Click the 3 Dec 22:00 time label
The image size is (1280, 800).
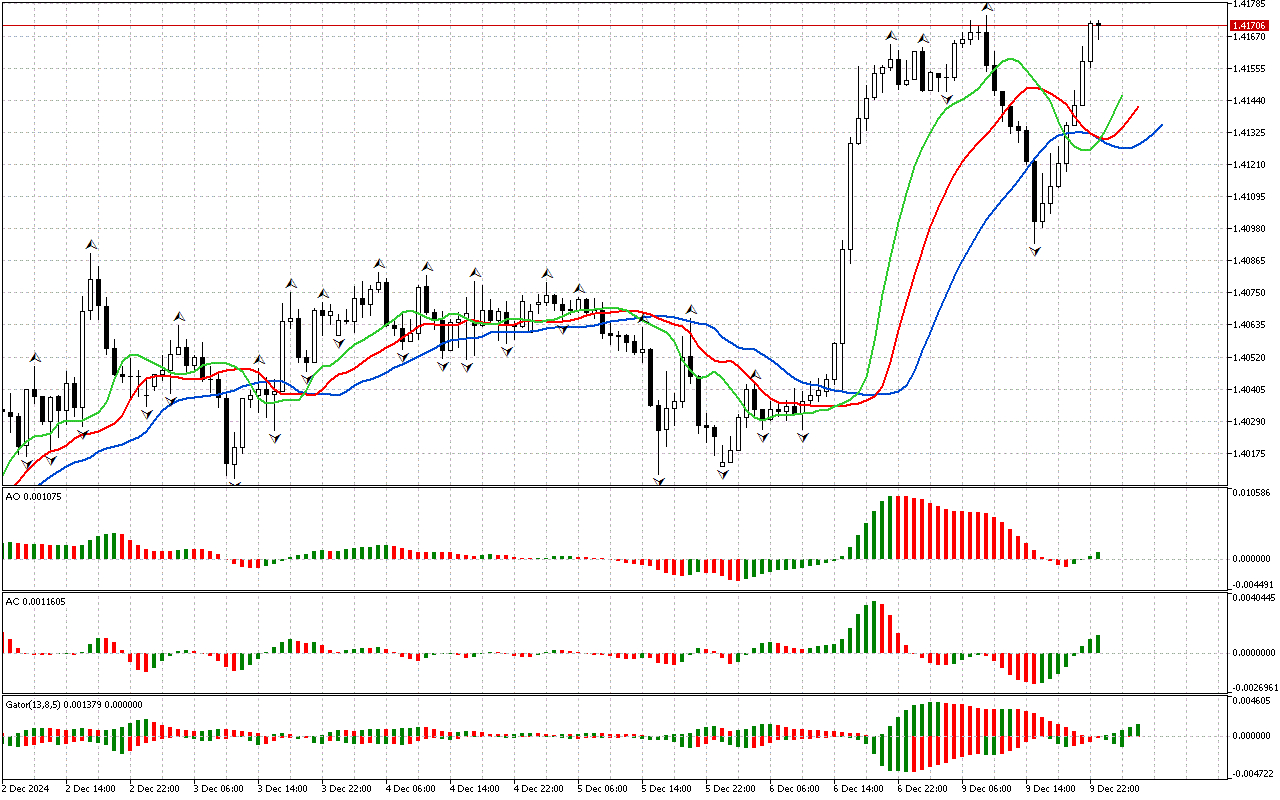click(x=349, y=788)
